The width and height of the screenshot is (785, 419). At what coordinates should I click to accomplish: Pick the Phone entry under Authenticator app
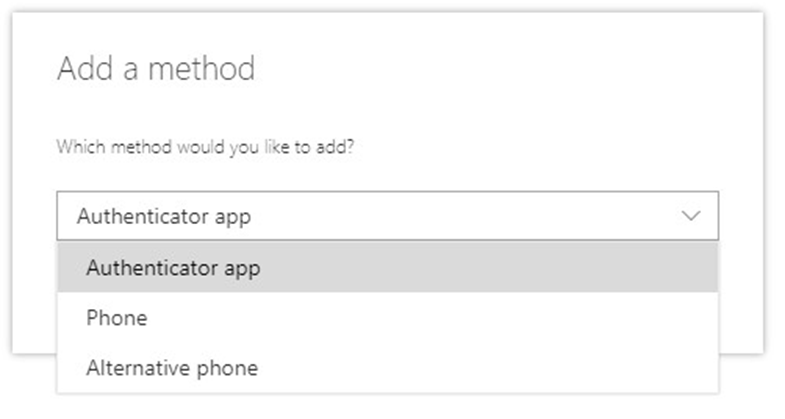117,318
